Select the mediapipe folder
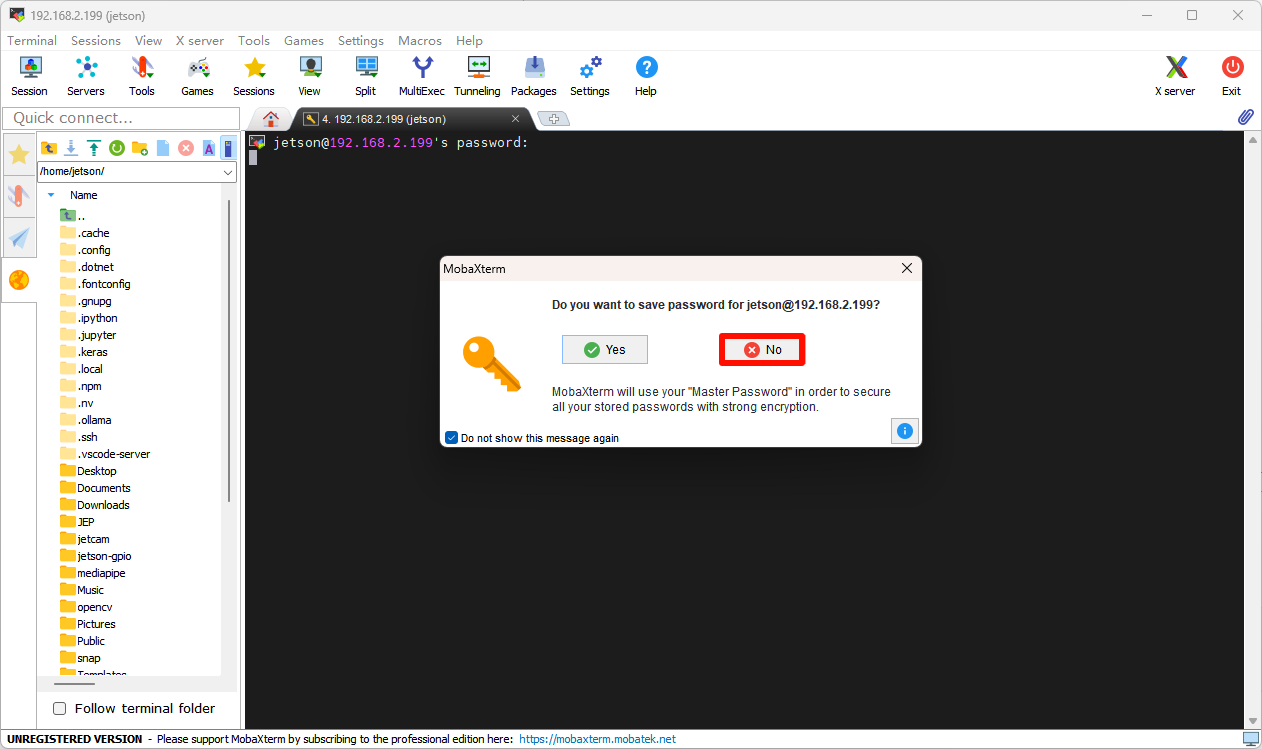Viewport: 1262px width, 749px height. 101,573
